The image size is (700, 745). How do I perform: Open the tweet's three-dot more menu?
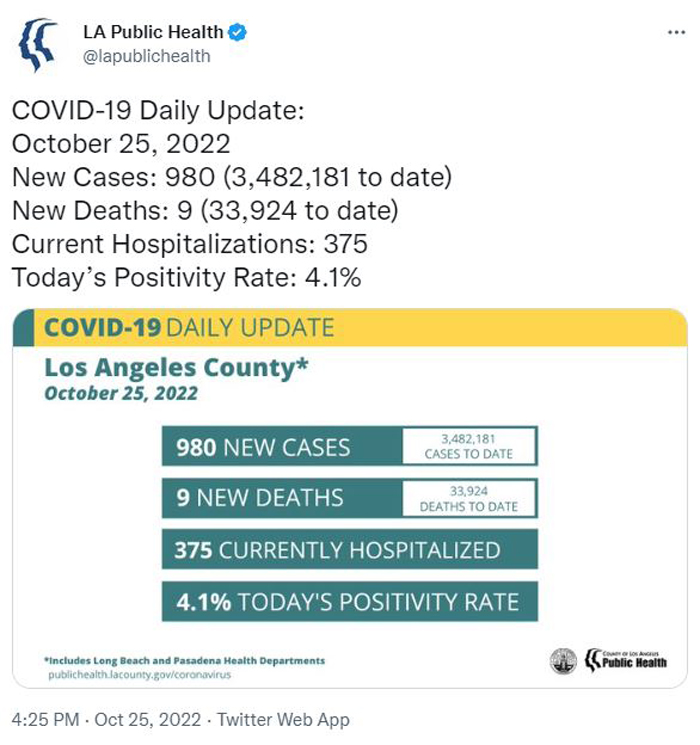tap(676, 32)
